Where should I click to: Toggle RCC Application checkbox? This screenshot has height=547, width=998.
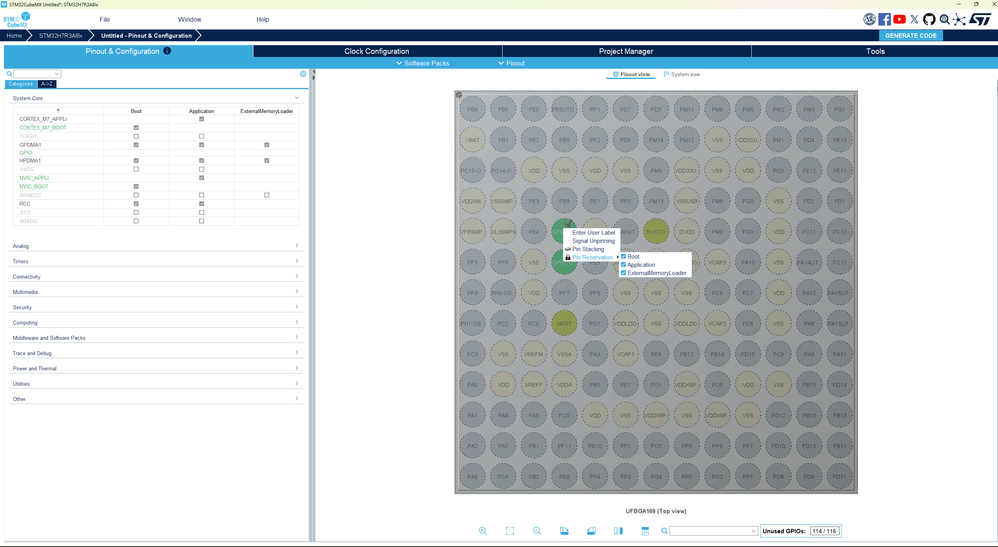tap(202, 204)
